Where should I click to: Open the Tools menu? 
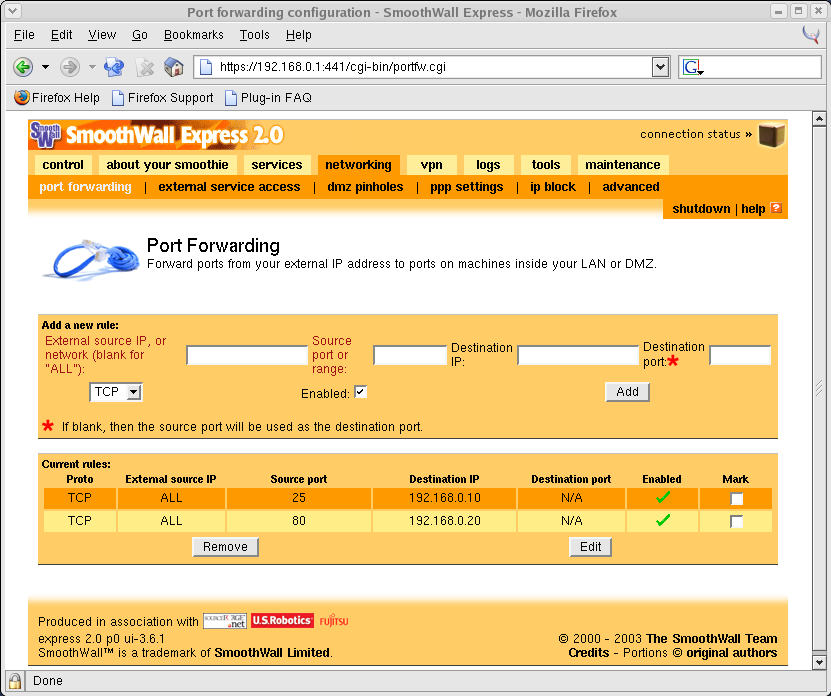pyautogui.click(x=254, y=35)
